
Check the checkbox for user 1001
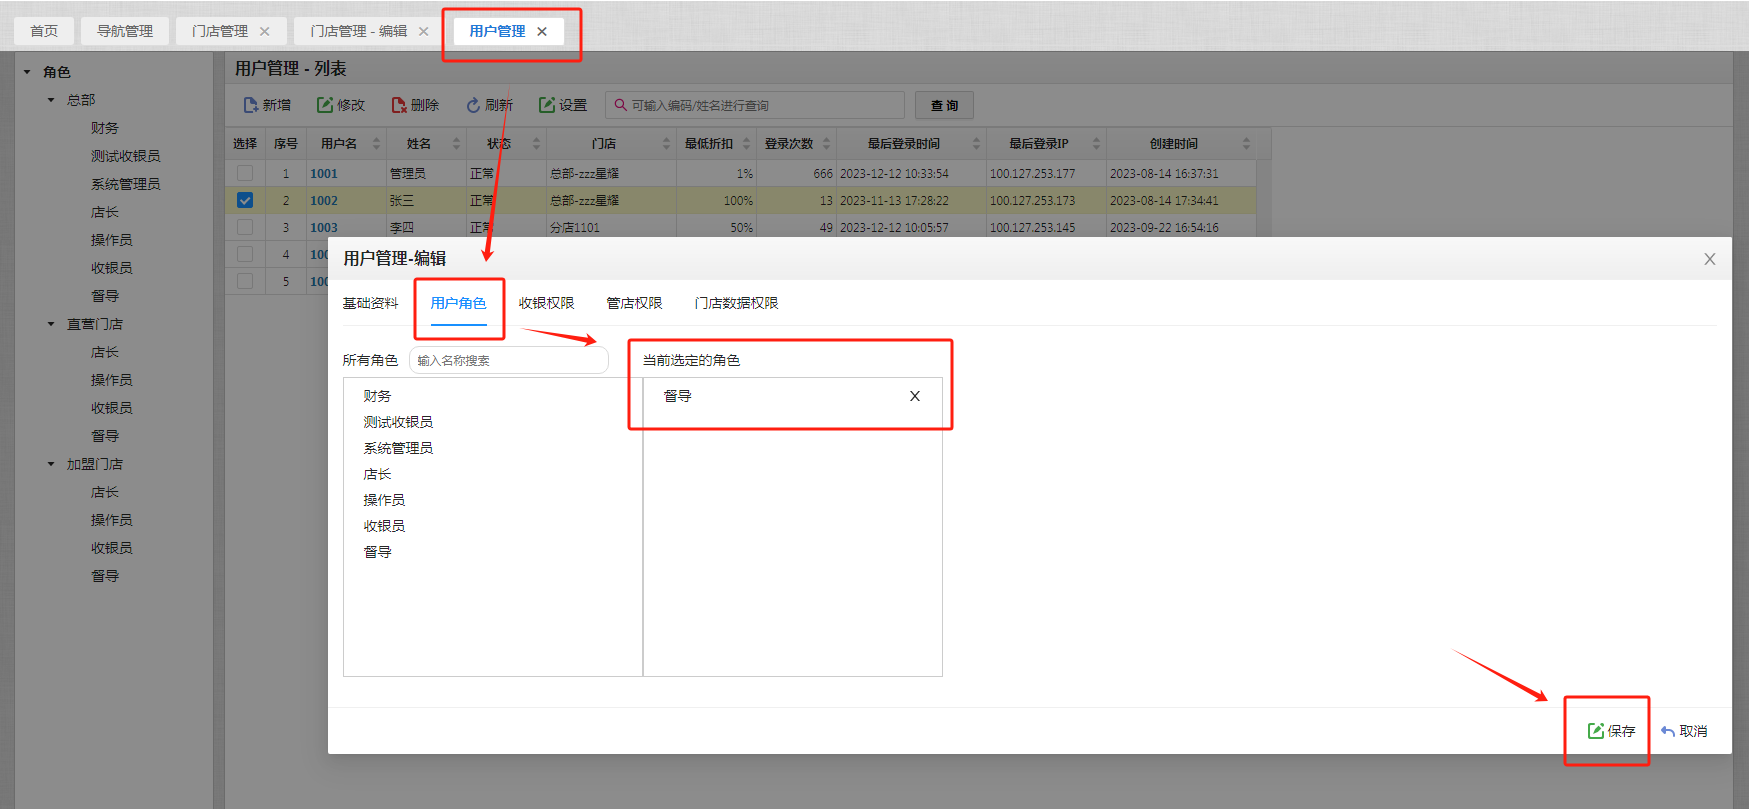[x=245, y=173]
